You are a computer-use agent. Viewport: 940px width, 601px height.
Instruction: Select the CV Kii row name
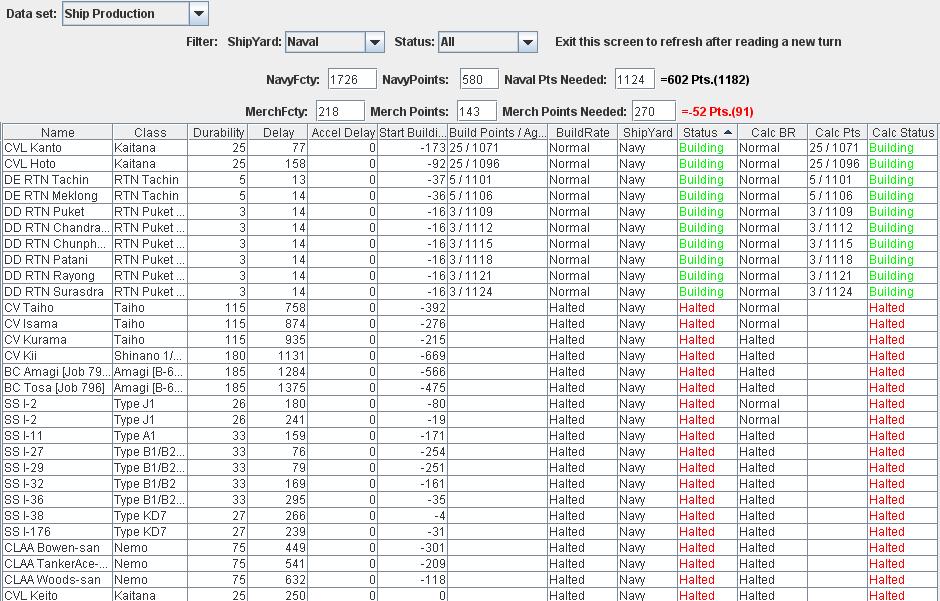click(58, 356)
